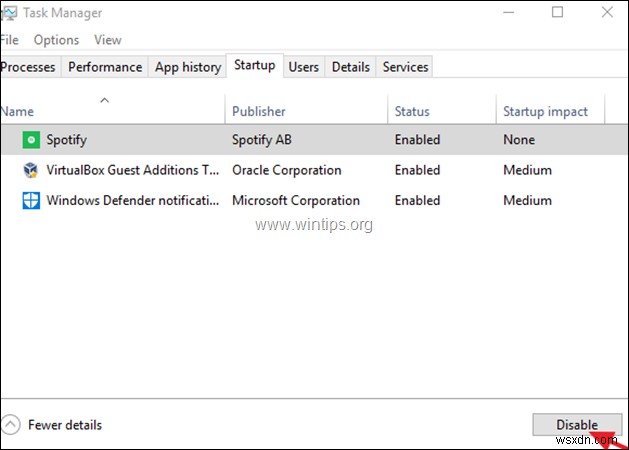Click Enabled status in the Windows Defender row
This screenshot has height=450, width=629.
(x=418, y=201)
